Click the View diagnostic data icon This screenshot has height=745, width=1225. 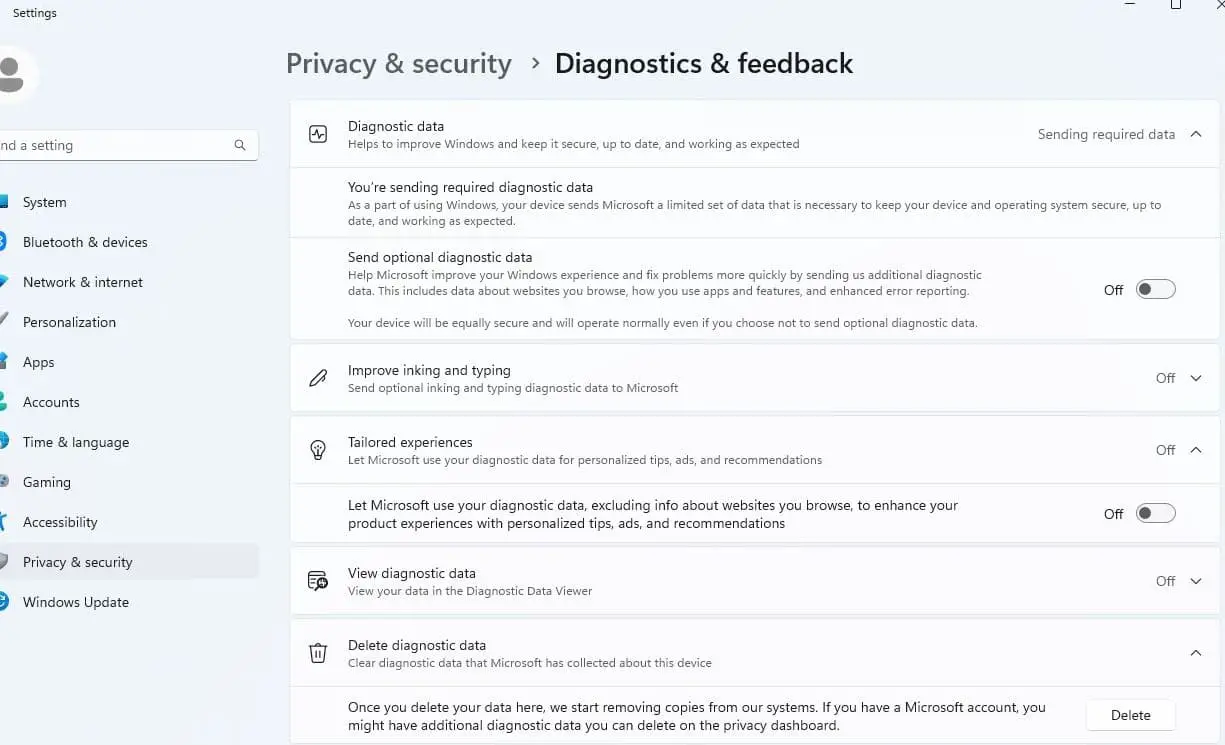[x=318, y=581]
